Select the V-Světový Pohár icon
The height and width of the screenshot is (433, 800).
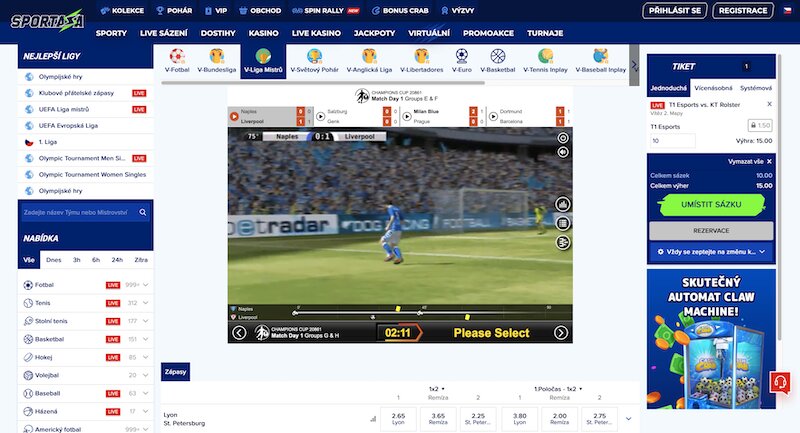pyautogui.click(x=314, y=61)
